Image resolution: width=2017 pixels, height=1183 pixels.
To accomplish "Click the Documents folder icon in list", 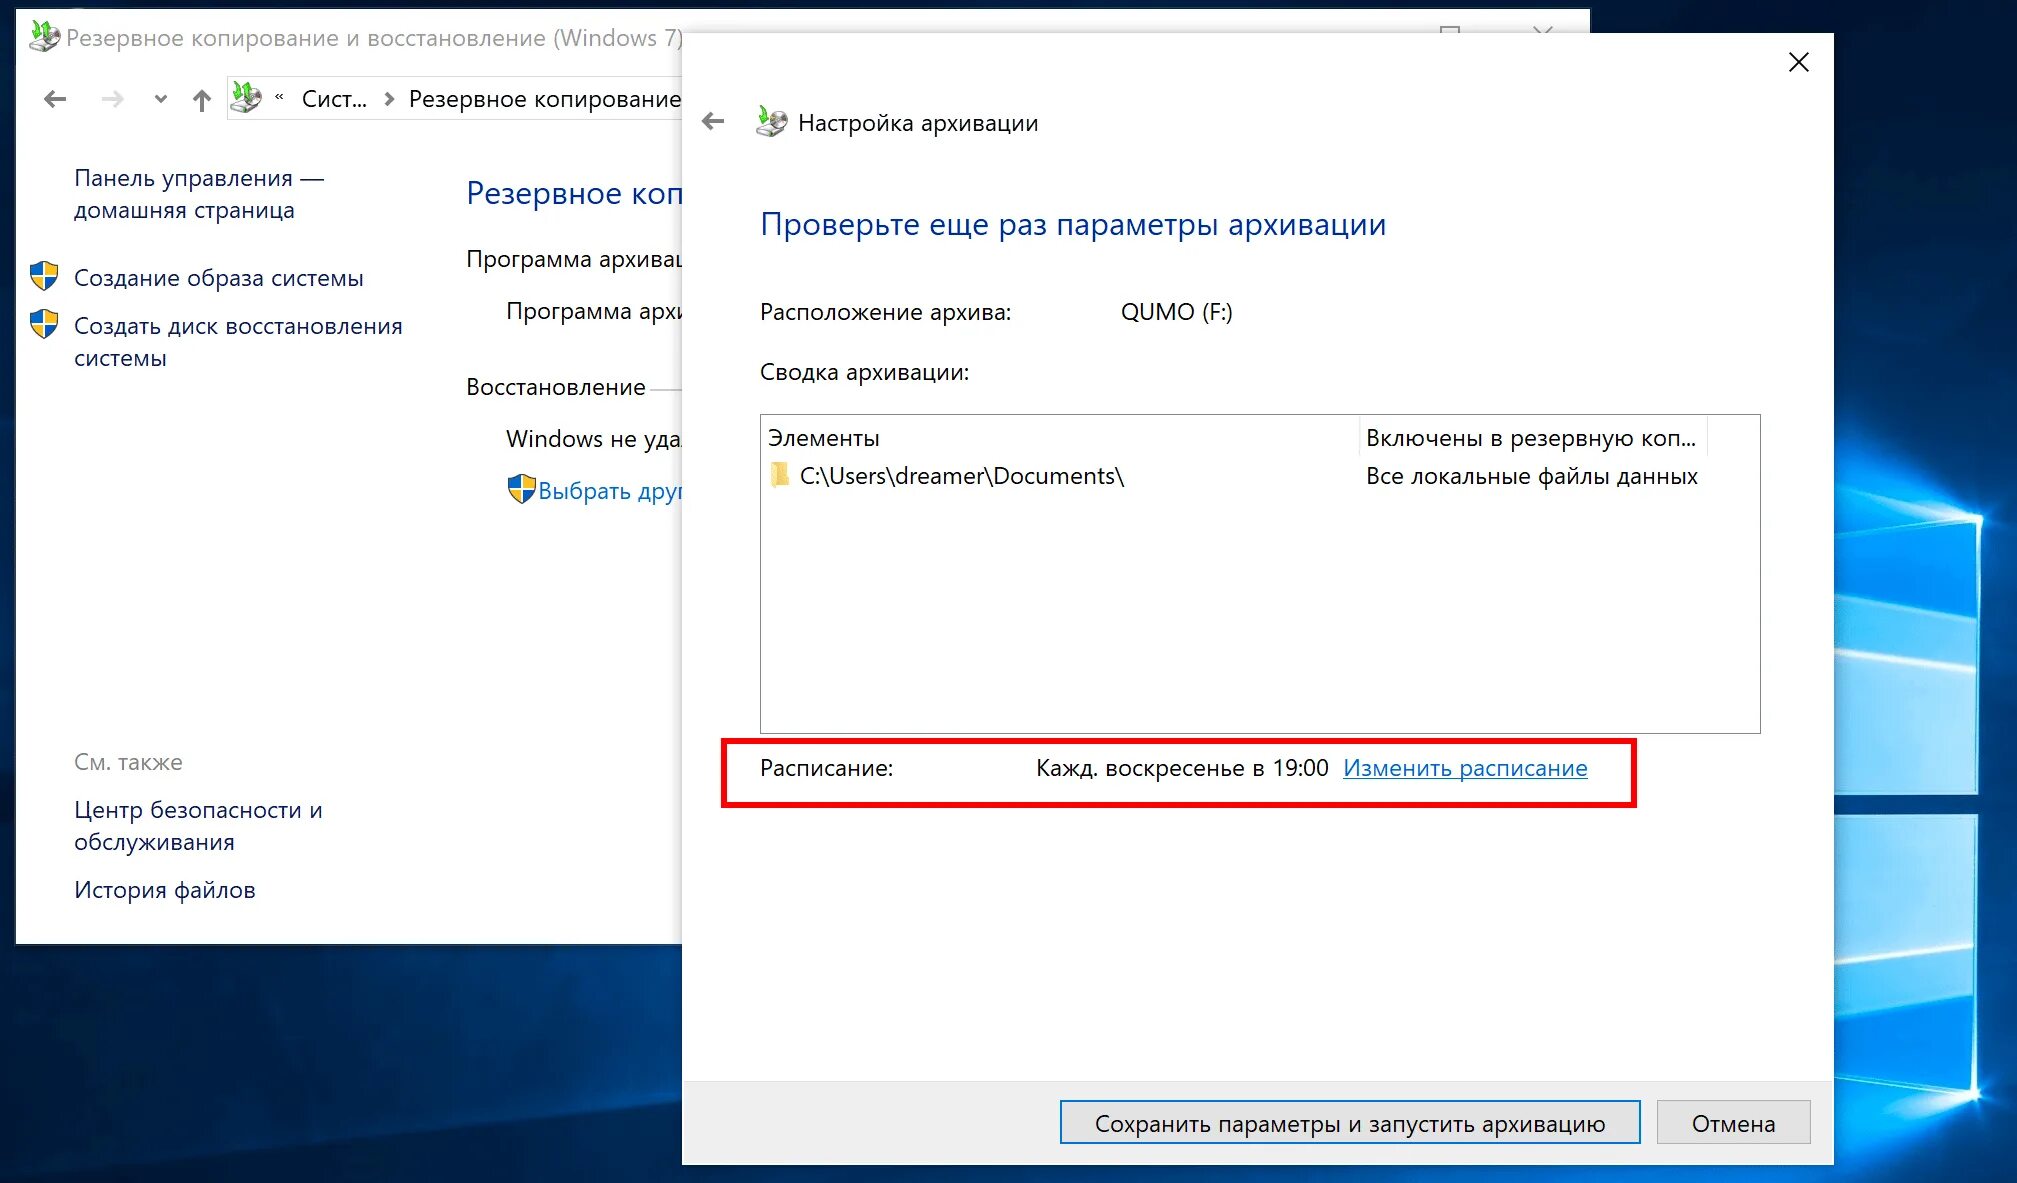I will pyautogui.click(x=780, y=475).
